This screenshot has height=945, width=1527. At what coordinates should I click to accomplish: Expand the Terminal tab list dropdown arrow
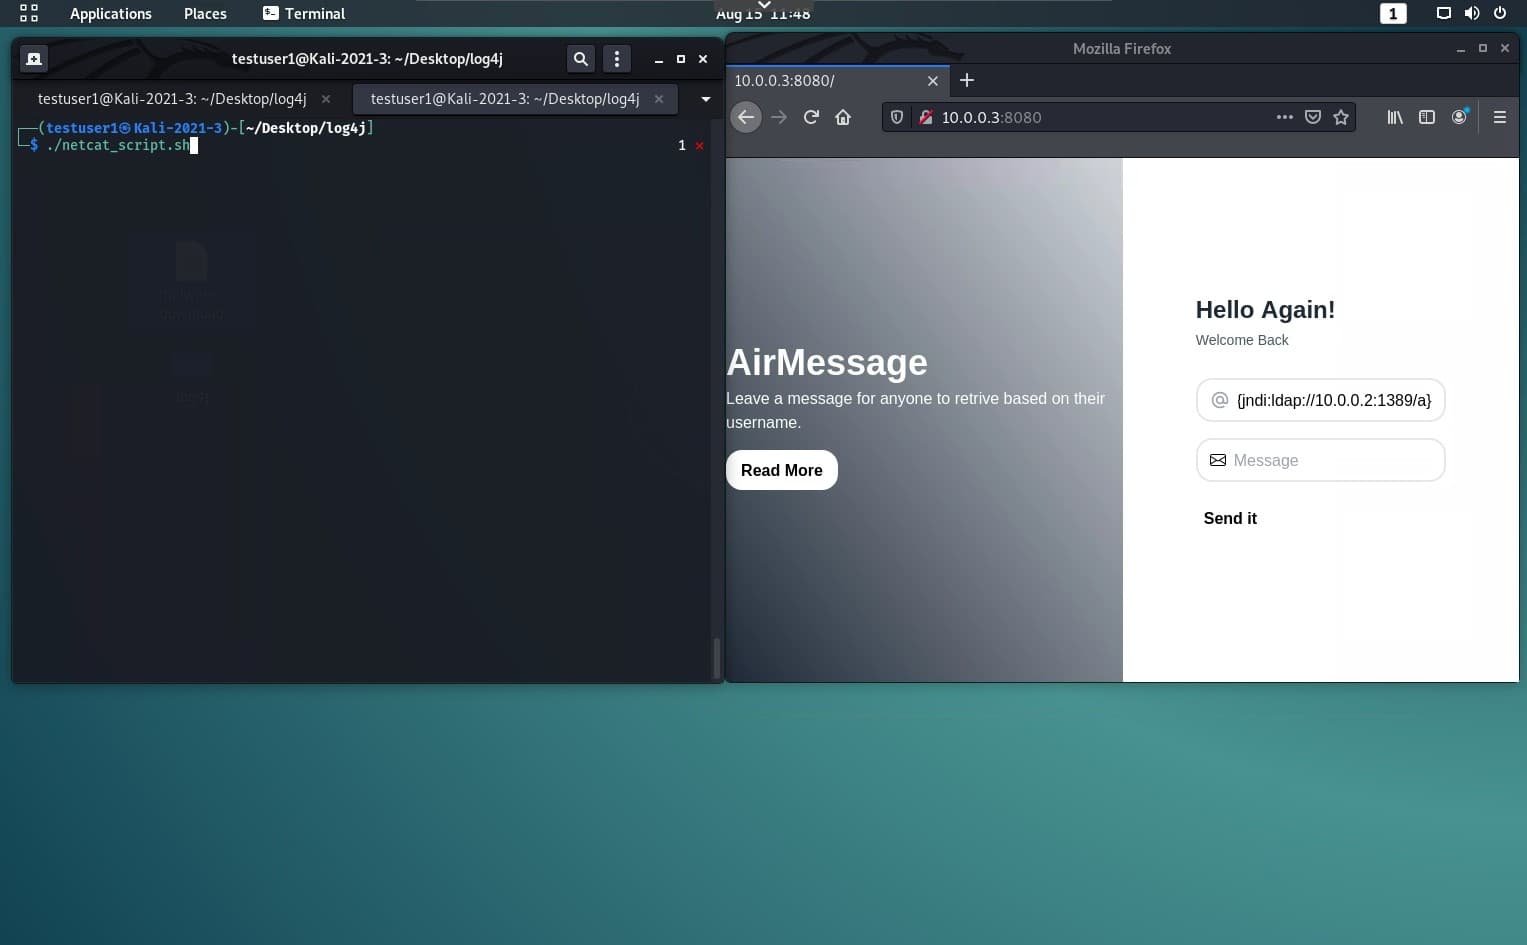pos(706,99)
